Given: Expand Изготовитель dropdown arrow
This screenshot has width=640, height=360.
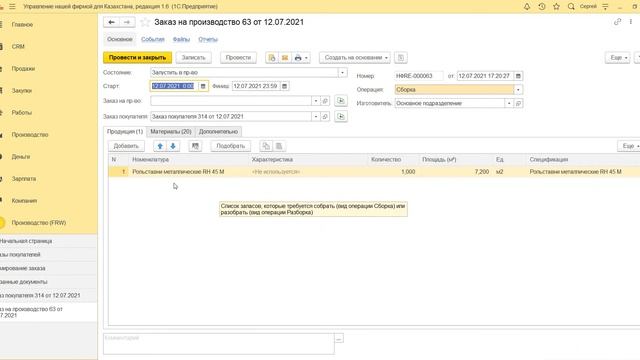Looking at the screenshot, I should pos(509,104).
